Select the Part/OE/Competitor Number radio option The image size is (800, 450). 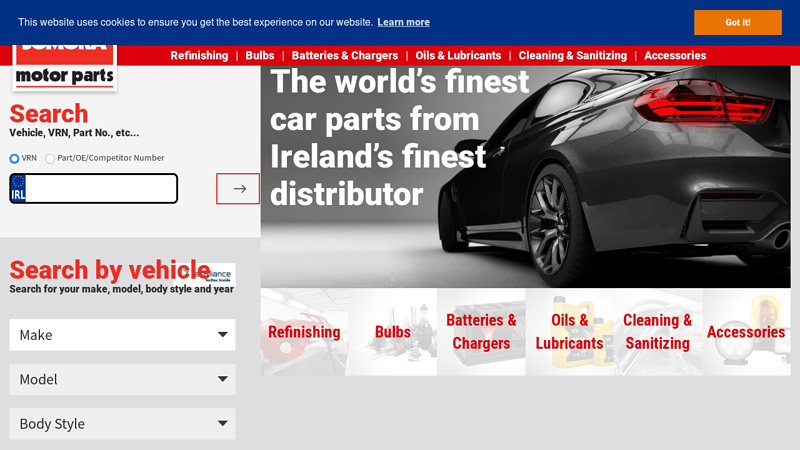point(50,159)
